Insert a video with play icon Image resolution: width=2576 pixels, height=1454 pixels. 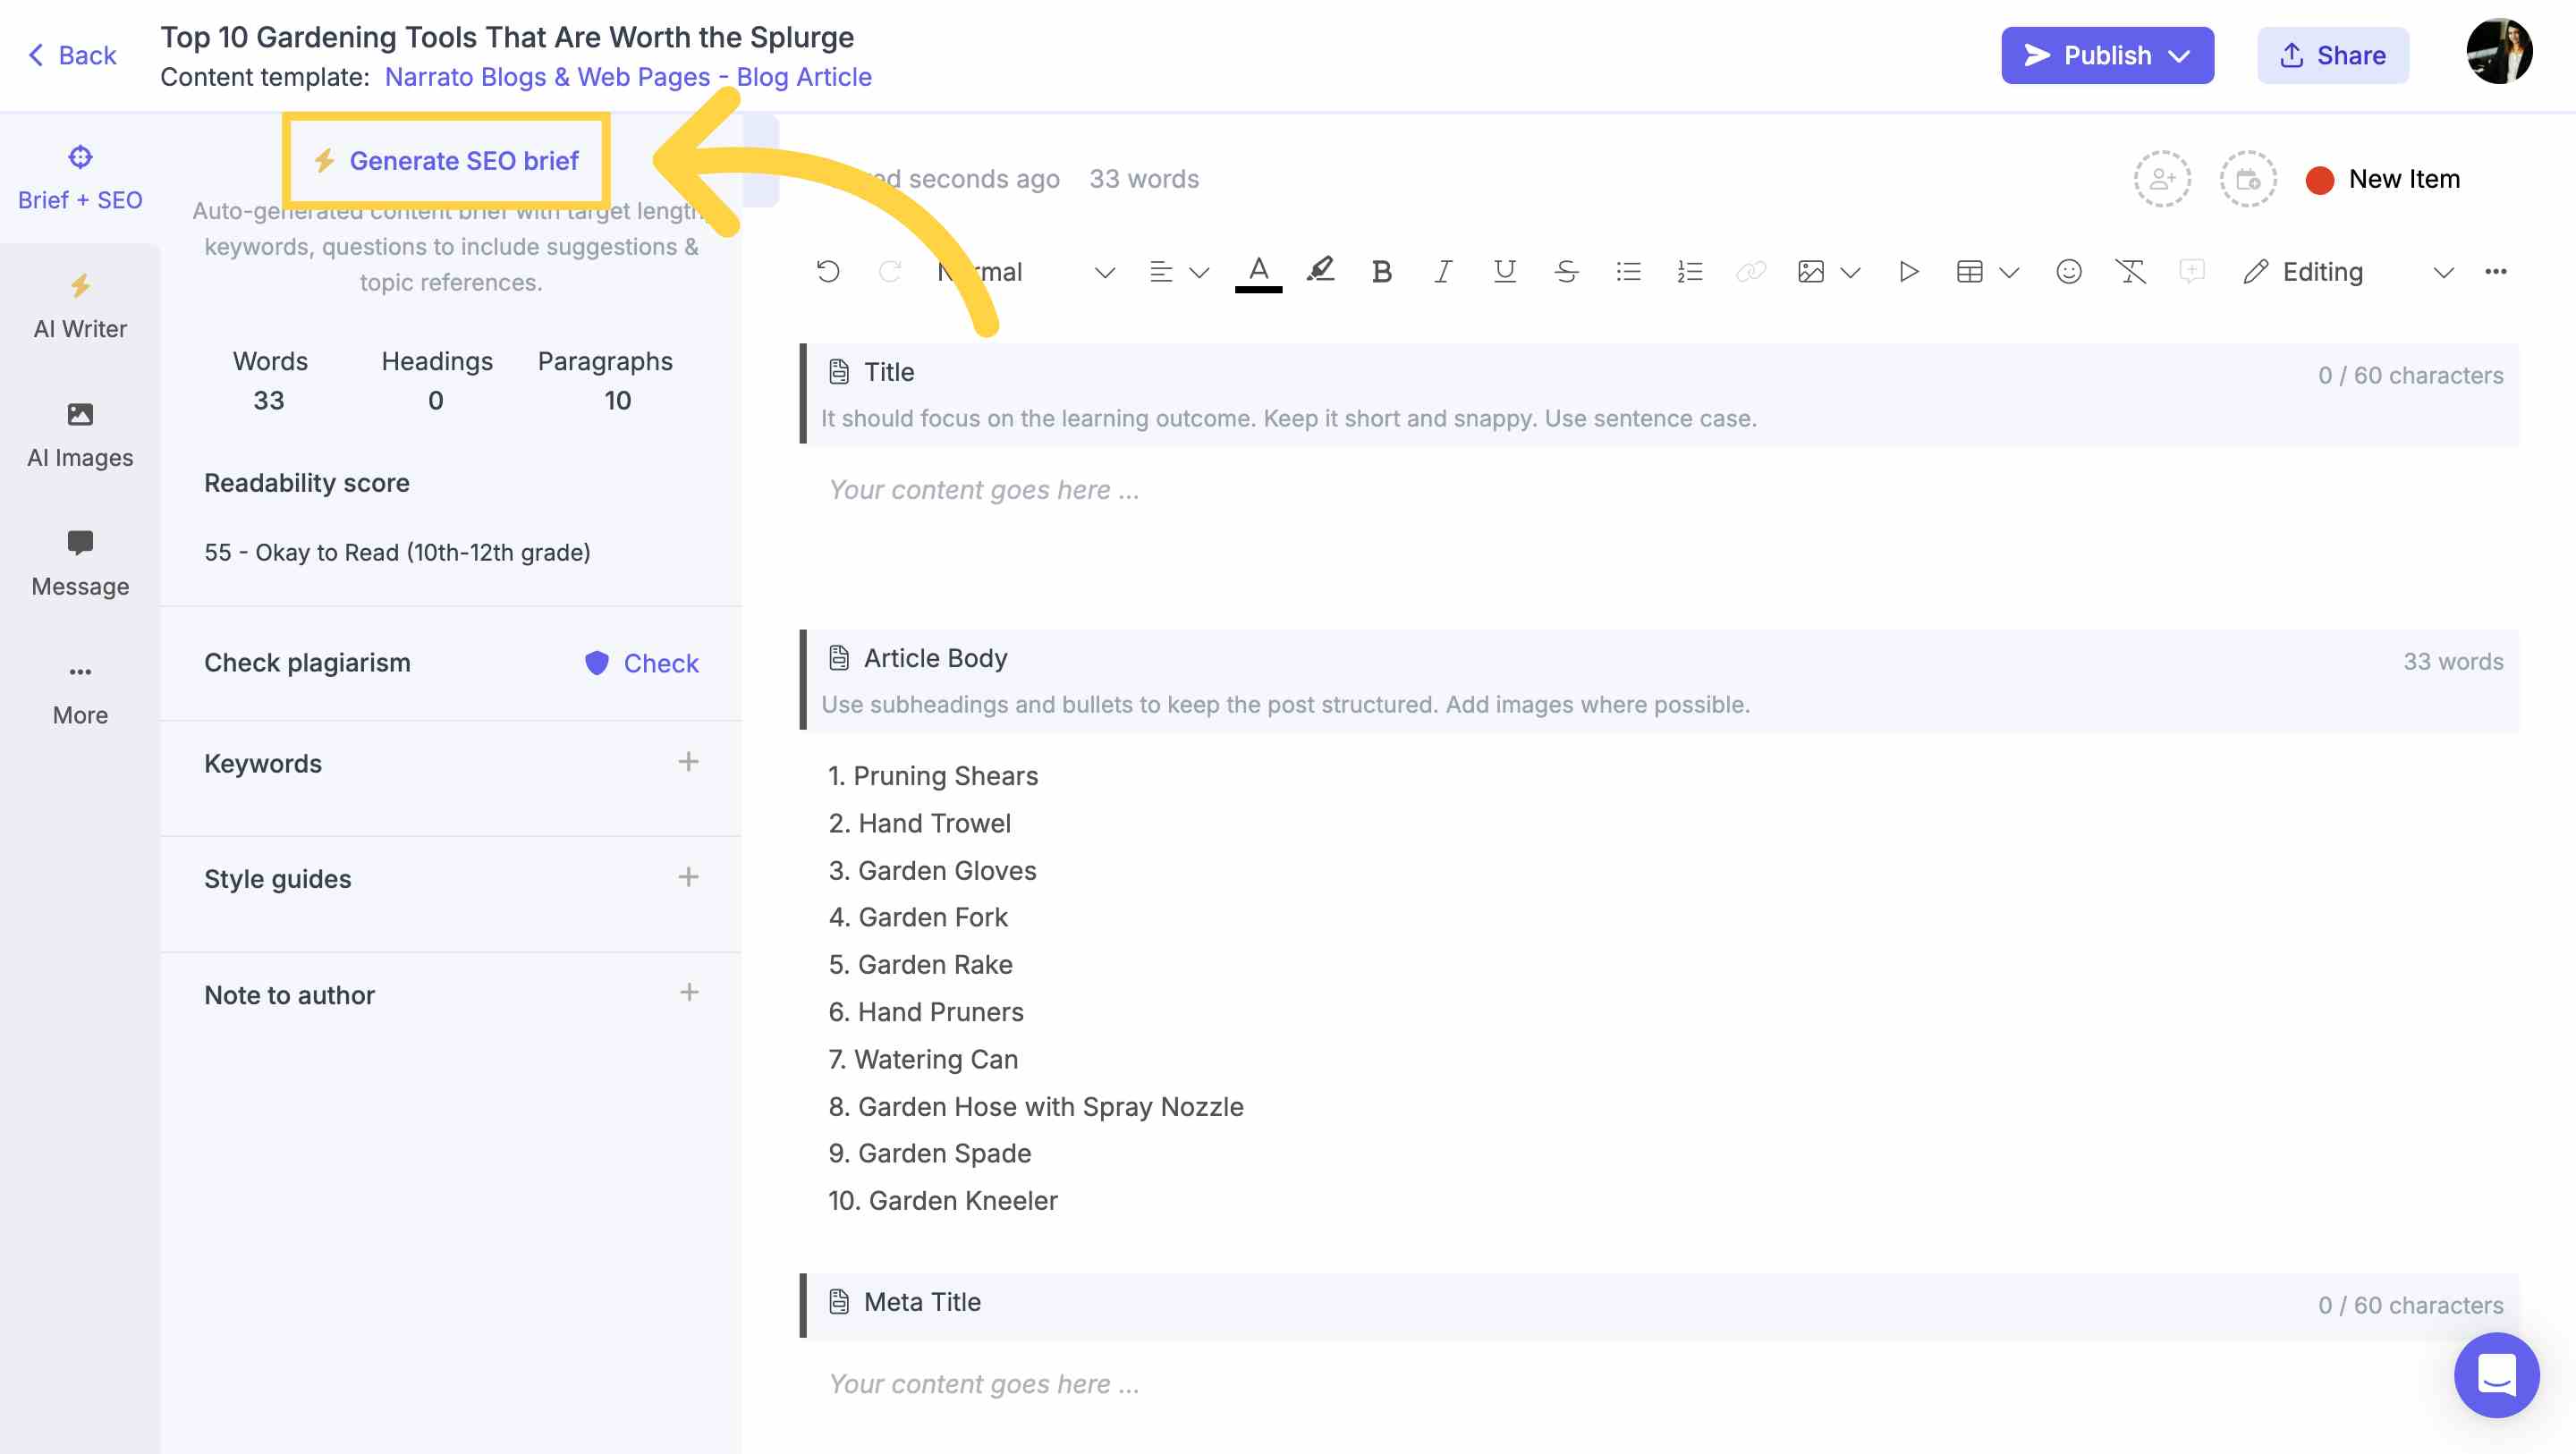(1908, 272)
